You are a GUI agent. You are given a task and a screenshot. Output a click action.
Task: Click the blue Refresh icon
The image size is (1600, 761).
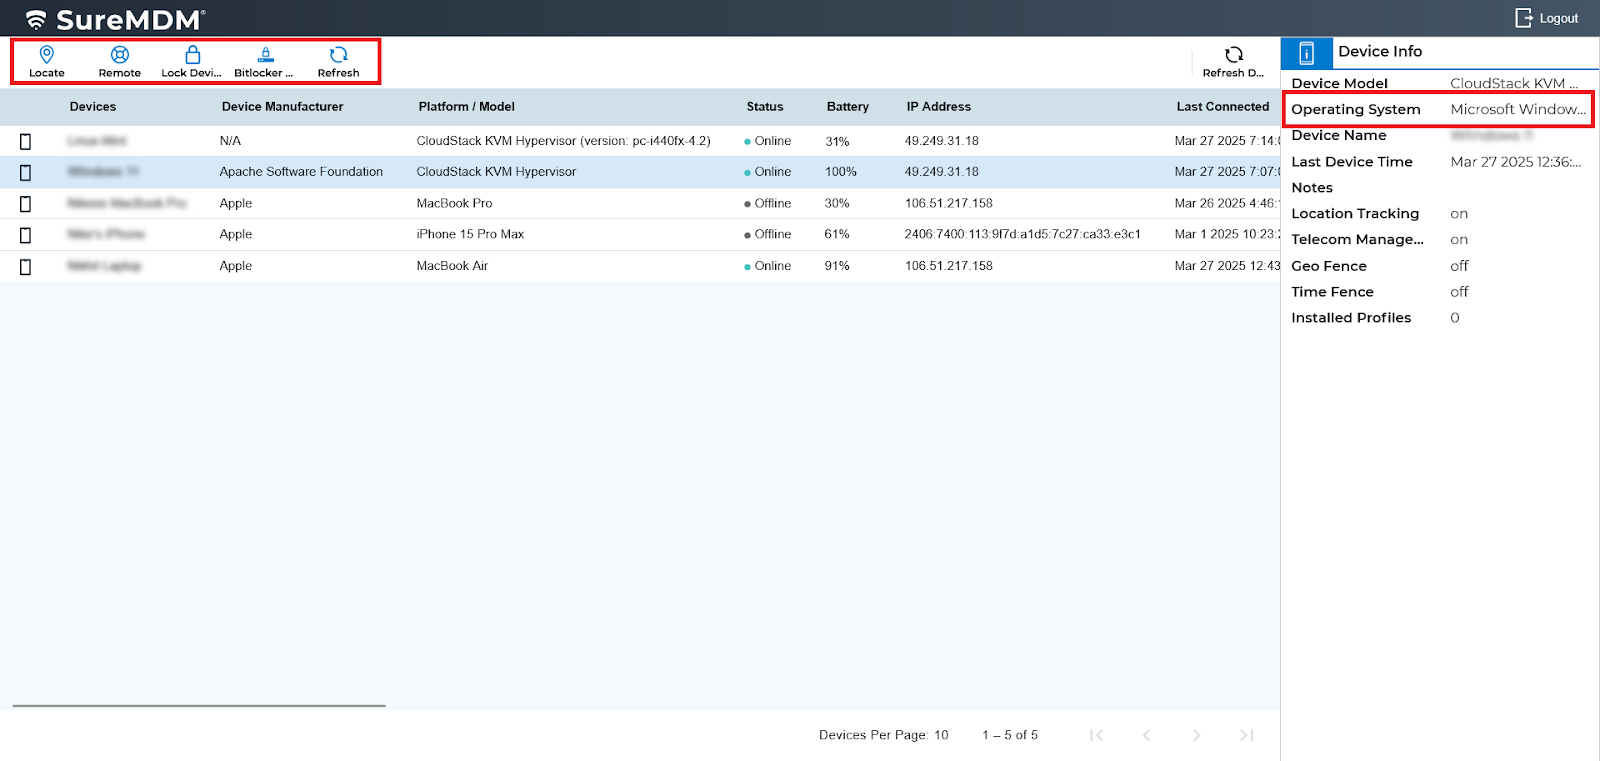(338, 55)
